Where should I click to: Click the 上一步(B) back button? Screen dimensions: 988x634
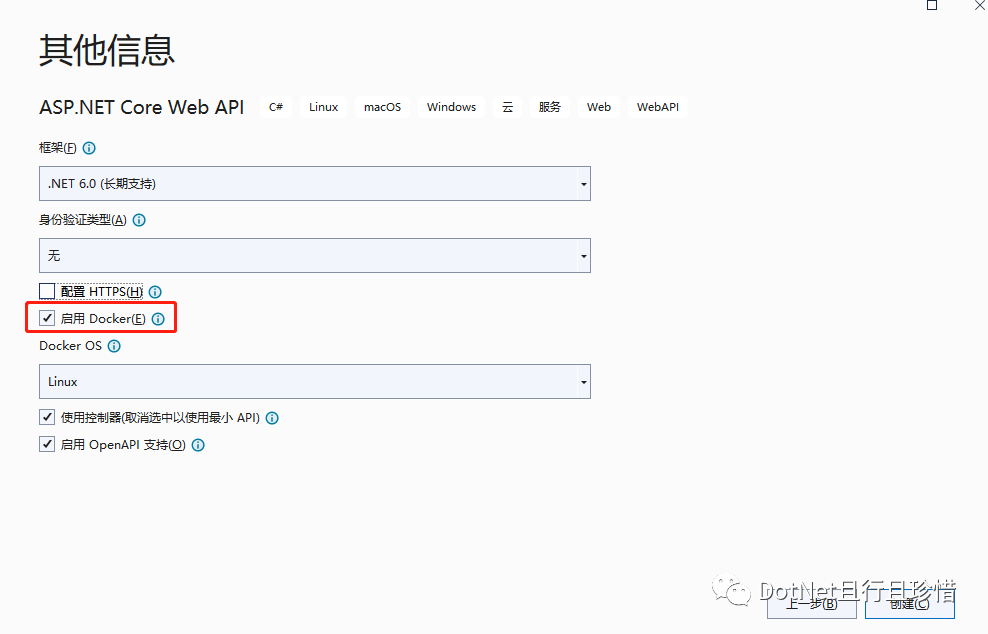(x=812, y=604)
